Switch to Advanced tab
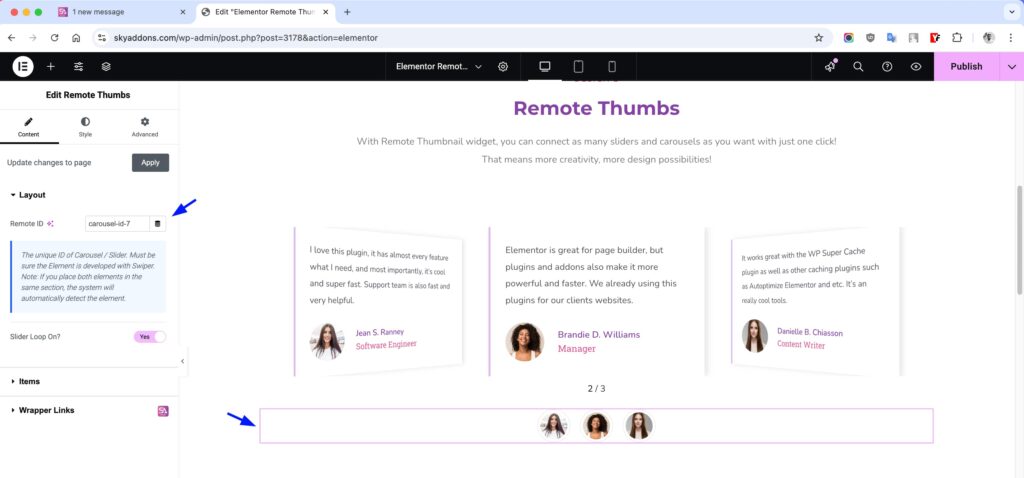Screen dimensions: 1024x478 click(145, 127)
